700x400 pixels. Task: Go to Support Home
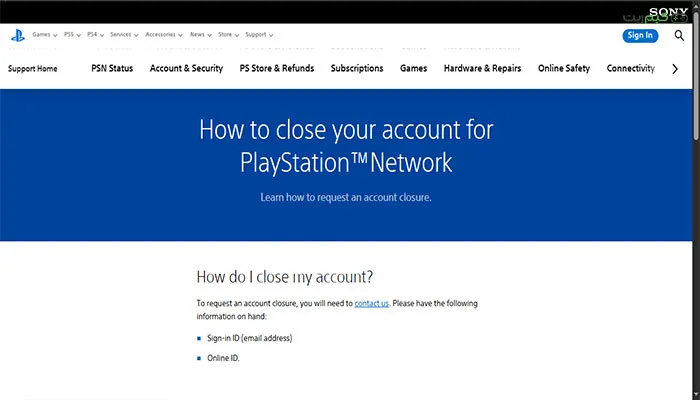pyautogui.click(x=33, y=69)
